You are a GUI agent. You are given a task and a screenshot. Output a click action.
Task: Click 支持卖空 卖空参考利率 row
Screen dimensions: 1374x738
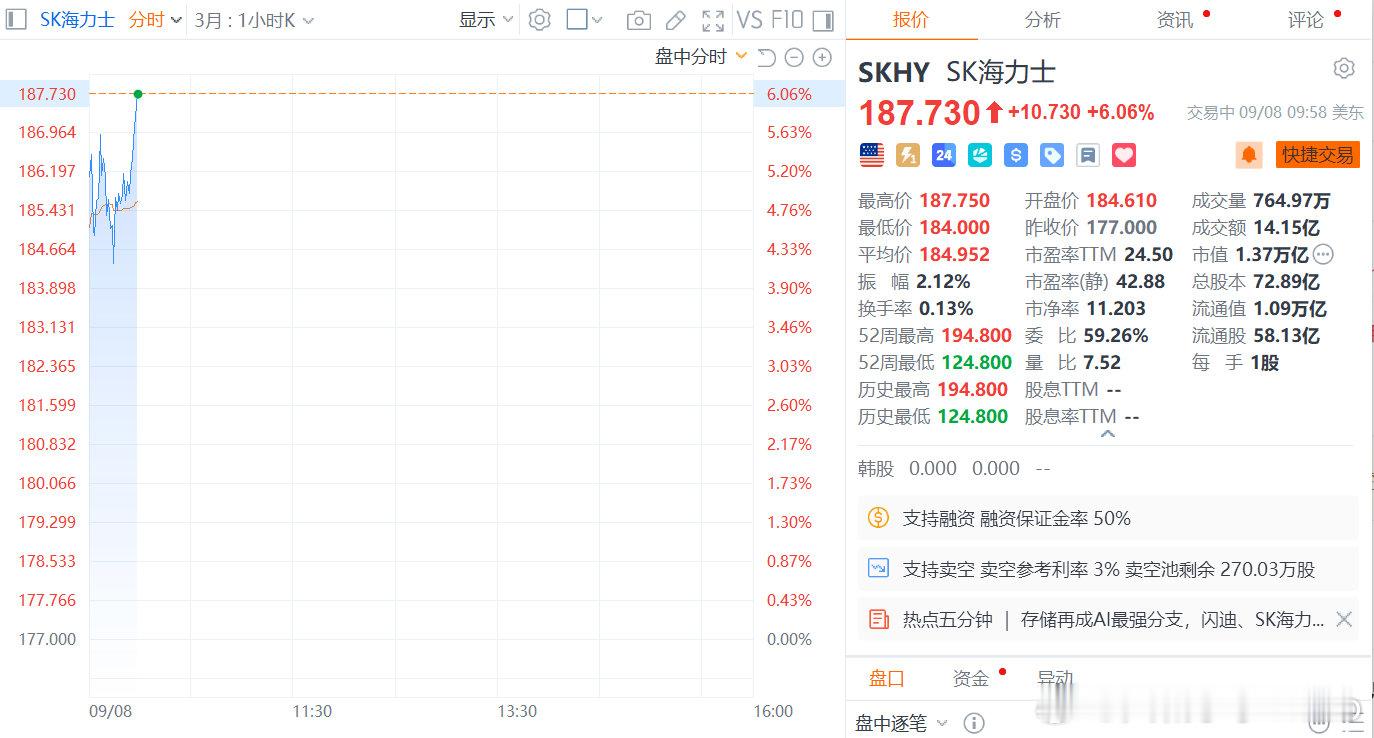1108,569
